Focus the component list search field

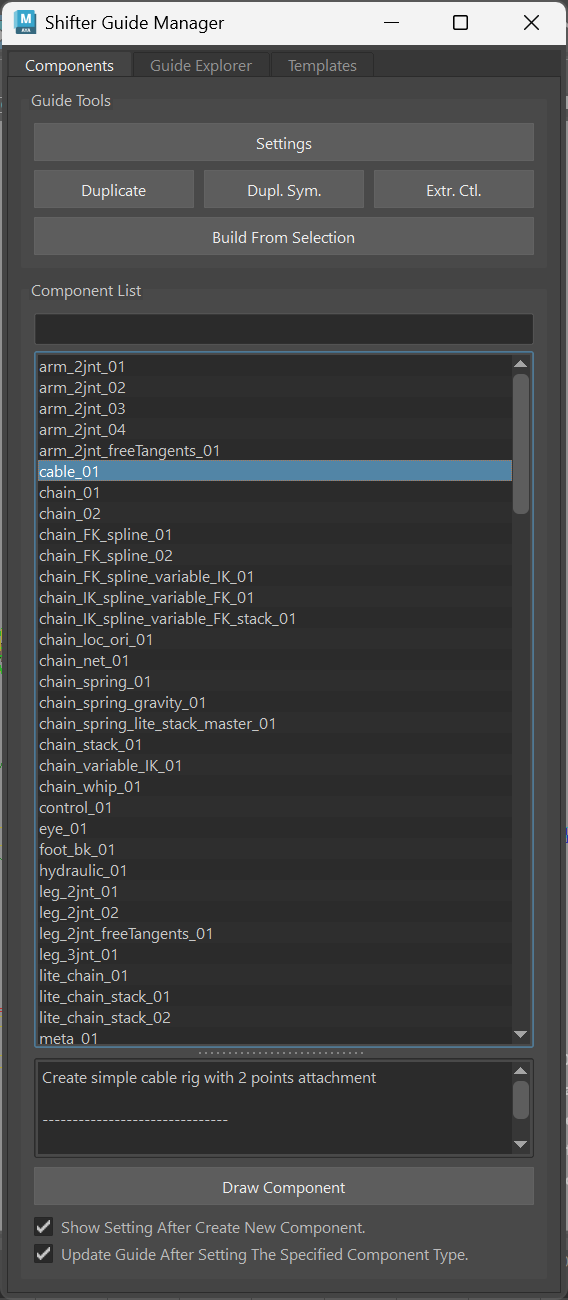point(284,329)
